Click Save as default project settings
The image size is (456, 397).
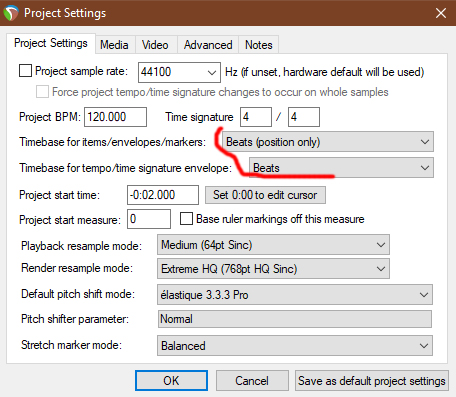pyautogui.click(x=372, y=381)
